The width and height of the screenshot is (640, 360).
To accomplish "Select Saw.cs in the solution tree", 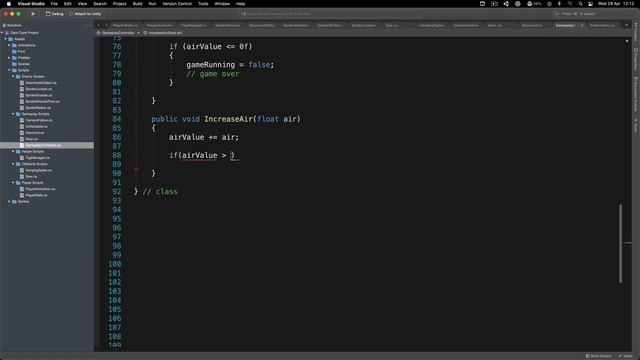I will tap(31, 177).
